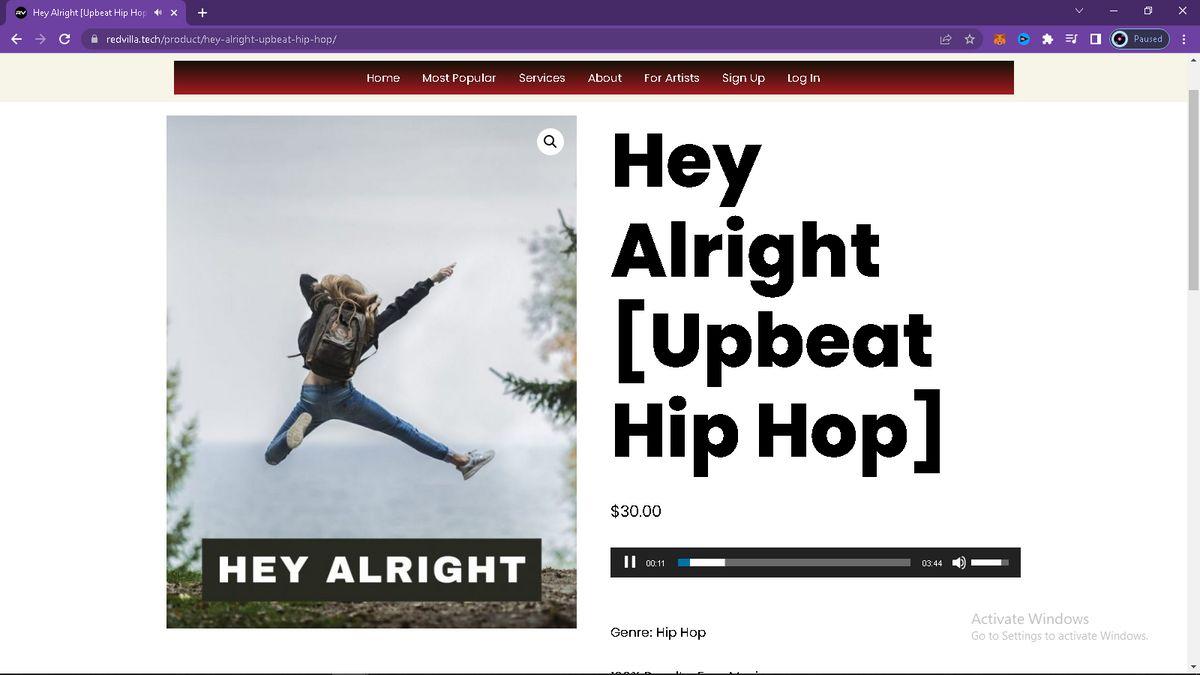This screenshot has height=675, width=1200.
Task: Open the media control icon
Action: [x=1071, y=39]
